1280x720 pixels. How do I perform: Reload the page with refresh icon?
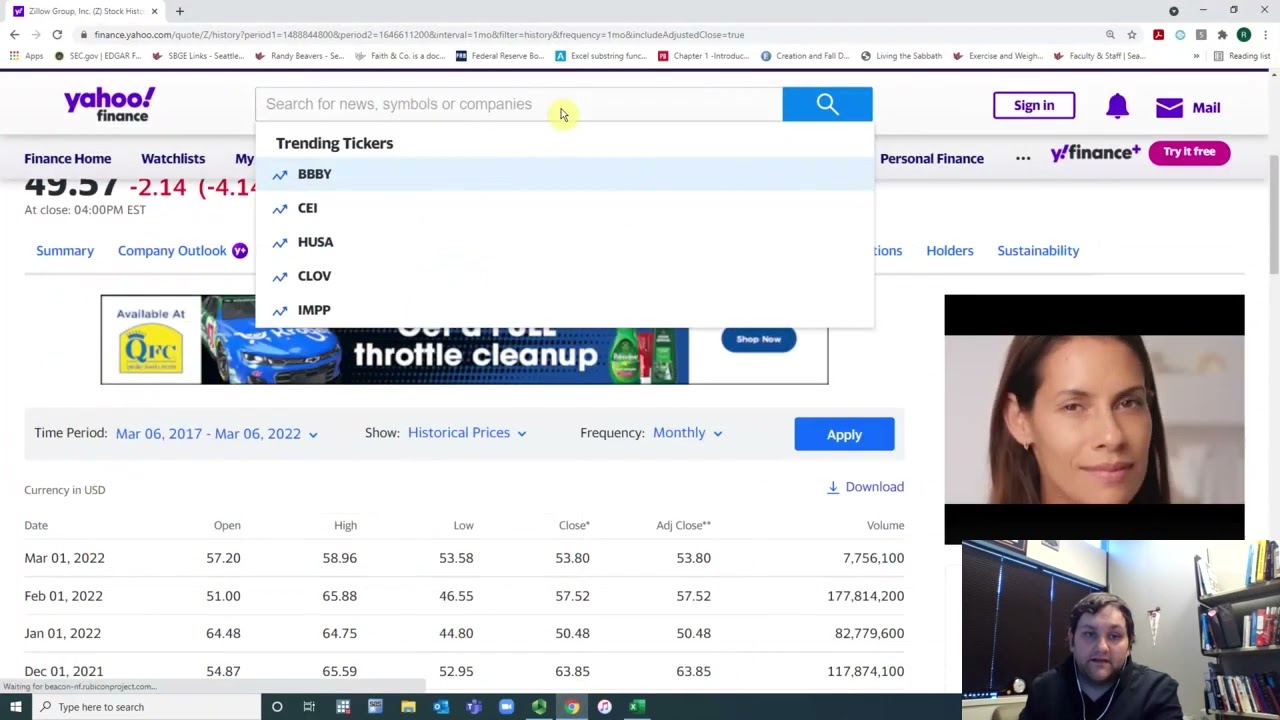tap(57, 35)
